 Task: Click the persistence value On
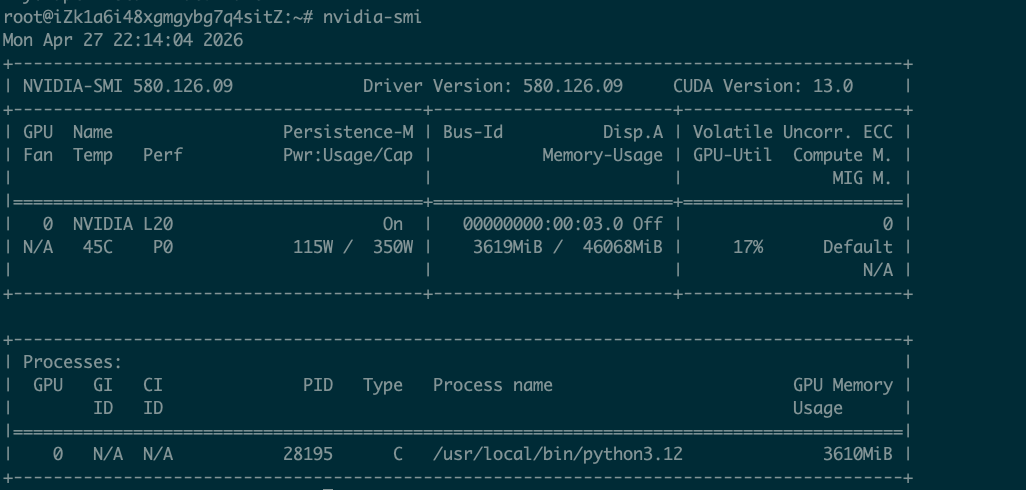(393, 224)
